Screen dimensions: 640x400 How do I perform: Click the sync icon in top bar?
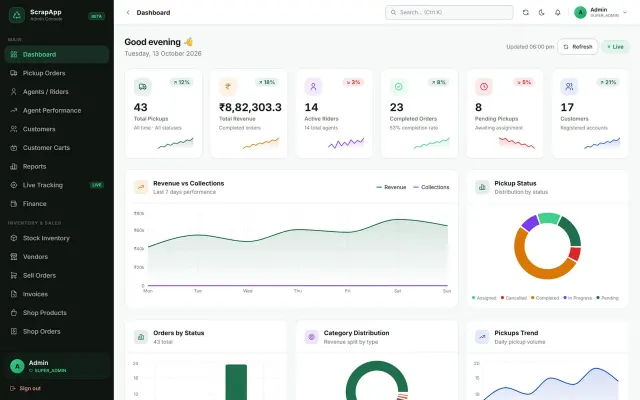526,13
